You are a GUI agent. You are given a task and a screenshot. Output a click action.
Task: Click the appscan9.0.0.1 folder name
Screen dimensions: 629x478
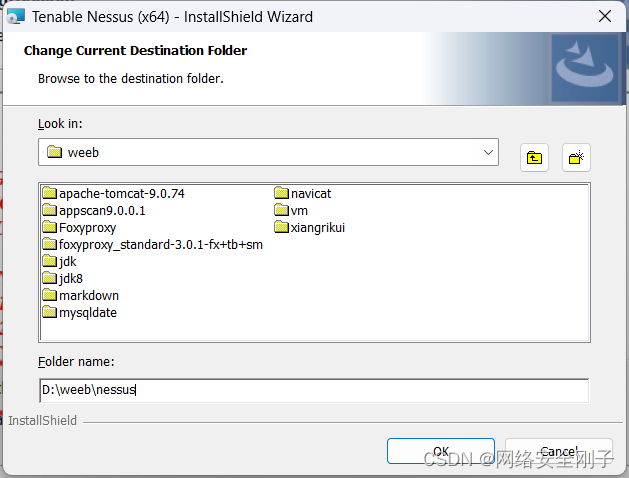102,211
